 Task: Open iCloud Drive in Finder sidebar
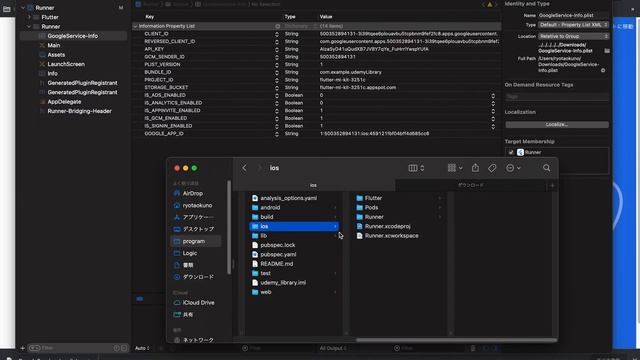pyautogui.click(x=198, y=303)
